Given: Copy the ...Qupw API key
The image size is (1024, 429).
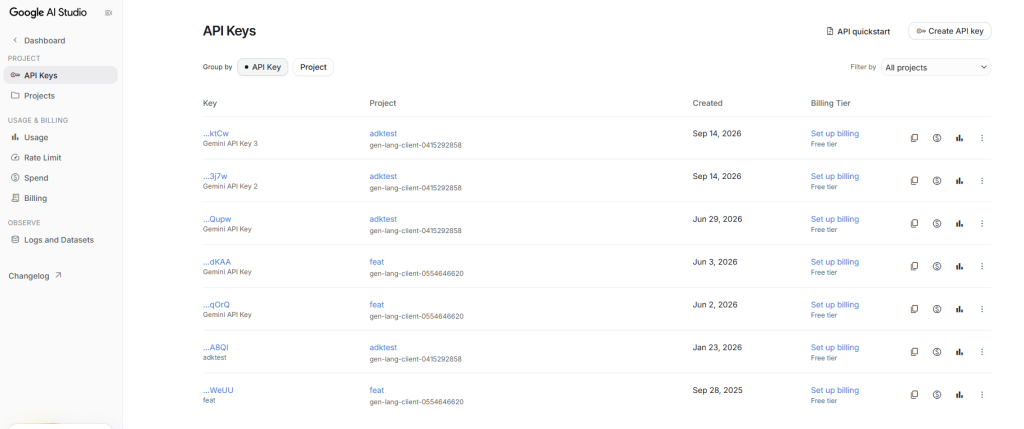Looking at the screenshot, I should (x=914, y=223).
